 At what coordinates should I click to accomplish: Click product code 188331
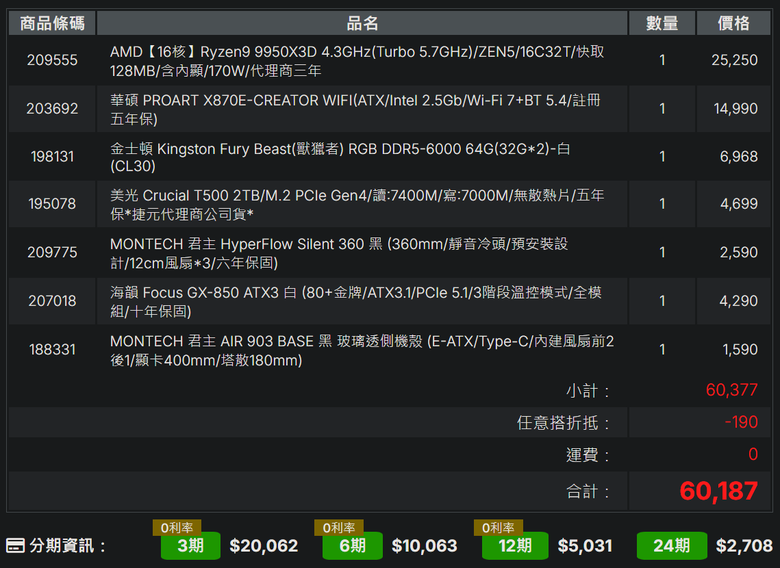point(52,350)
